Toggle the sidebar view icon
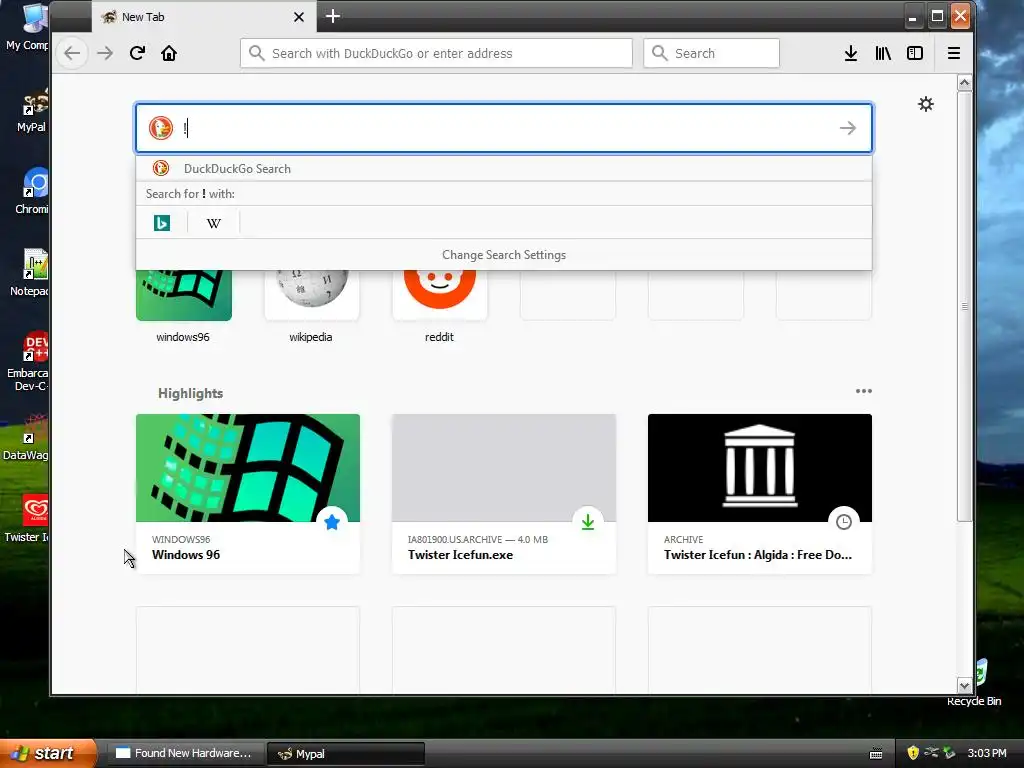This screenshot has width=1024, height=768. tap(915, 54)
